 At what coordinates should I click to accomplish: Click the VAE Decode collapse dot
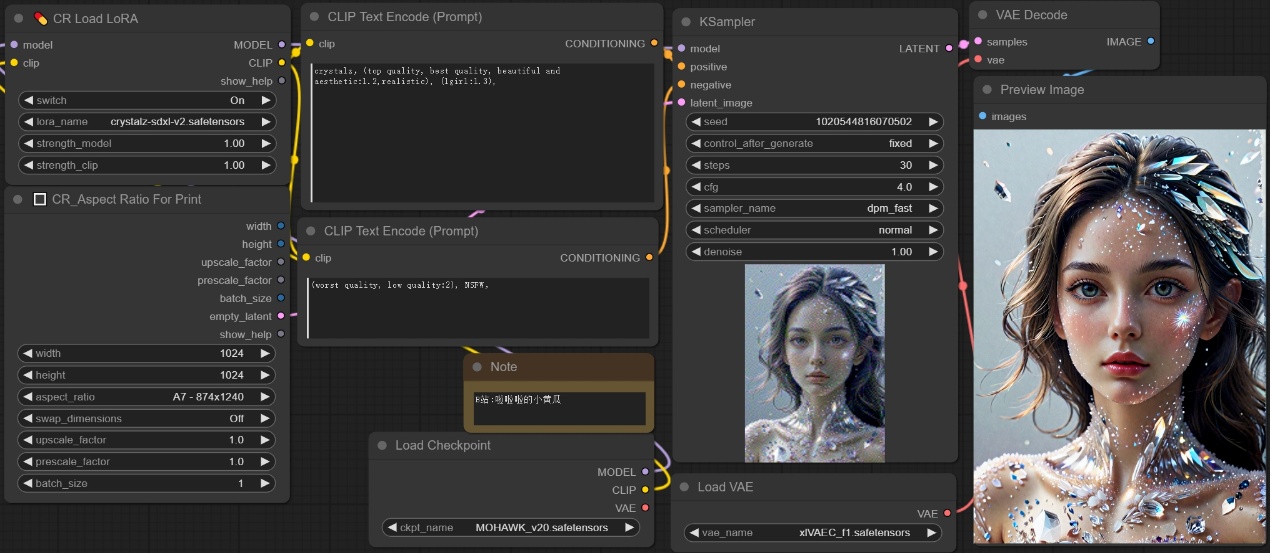tap(982, 15)
